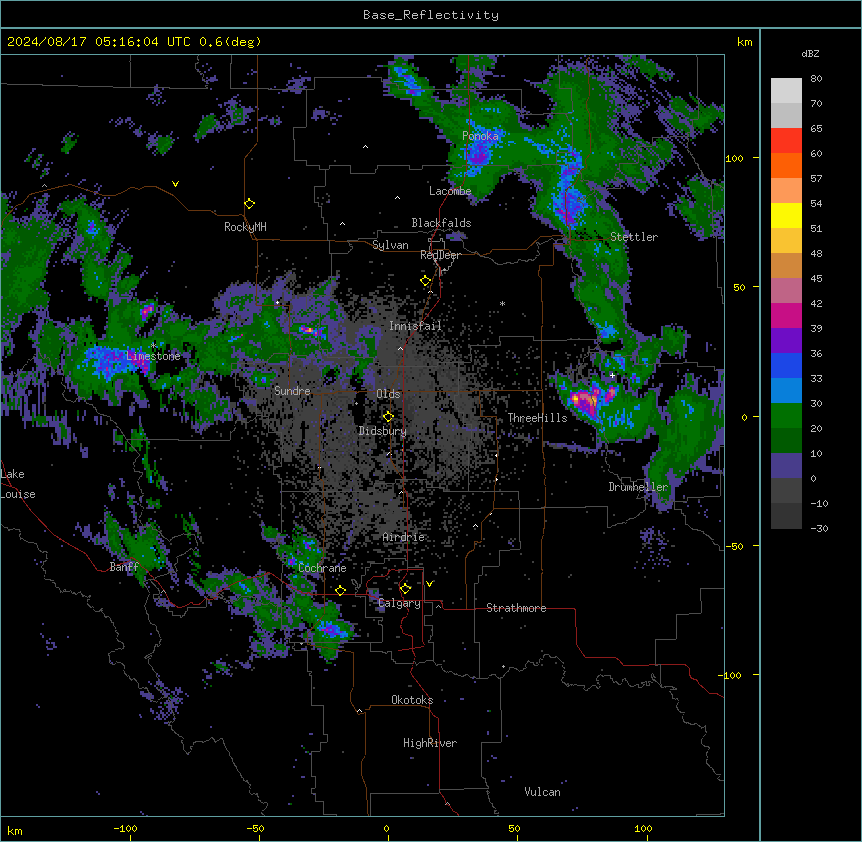Click the Okotoks label
The image size is (862, 842).
click(x=412, y=700)
